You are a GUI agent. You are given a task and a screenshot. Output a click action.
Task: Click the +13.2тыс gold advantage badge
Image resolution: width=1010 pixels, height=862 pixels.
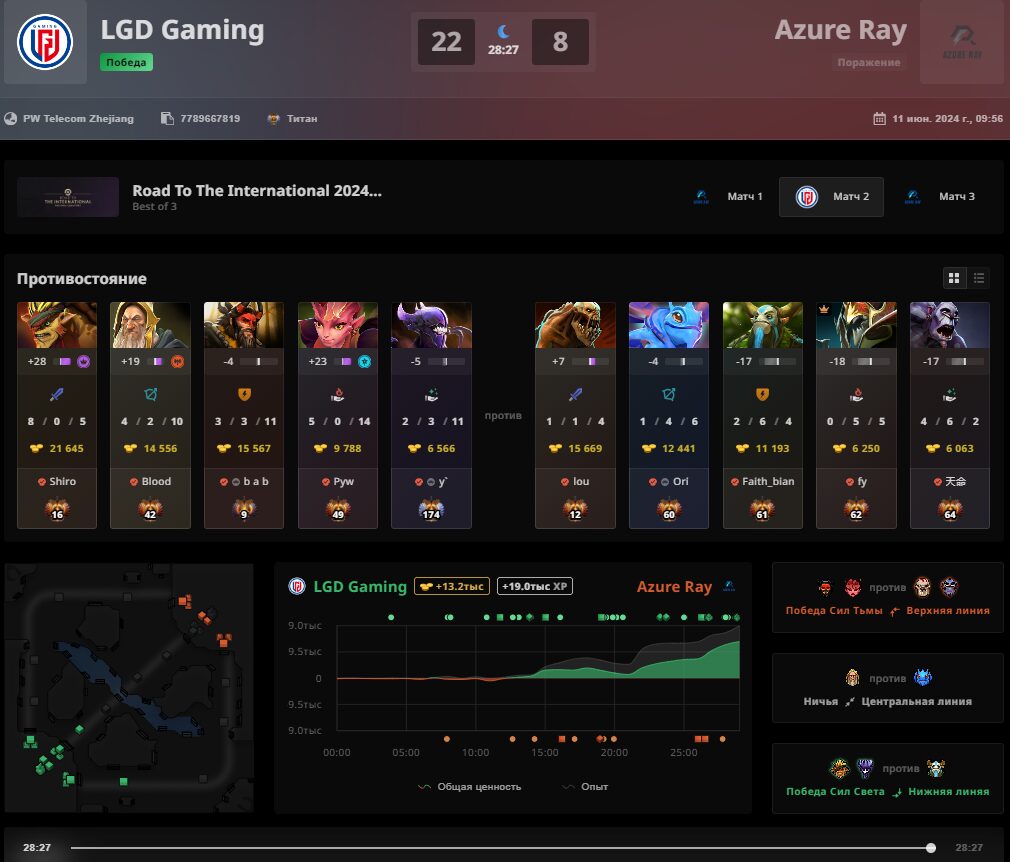coord(452,586)
